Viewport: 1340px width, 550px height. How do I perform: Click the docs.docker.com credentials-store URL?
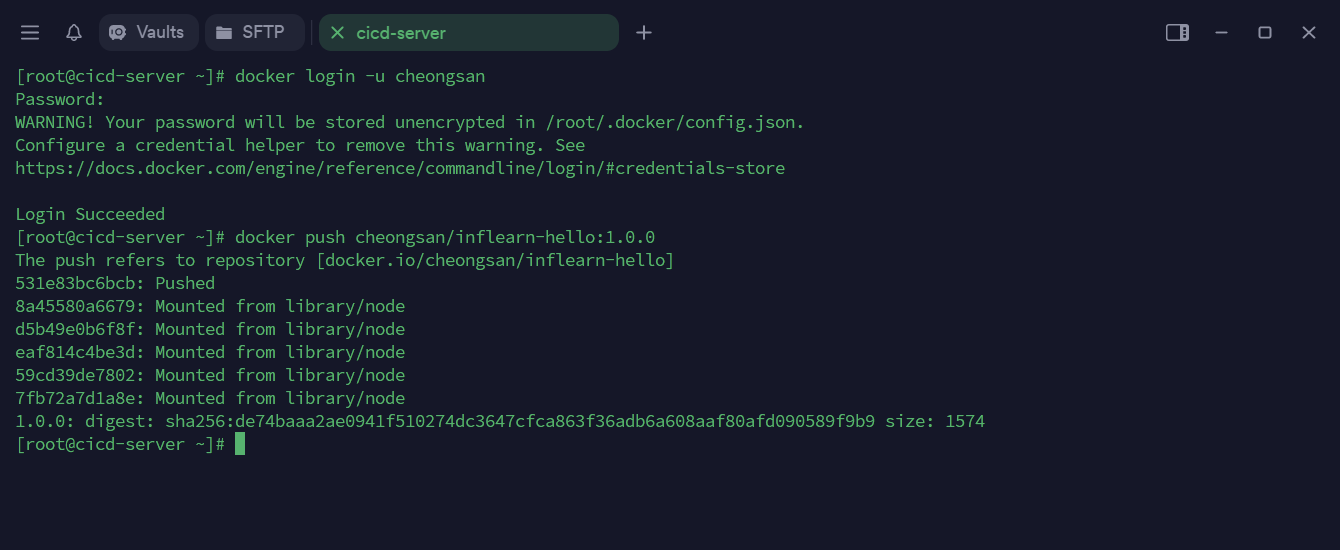(400, 168)
